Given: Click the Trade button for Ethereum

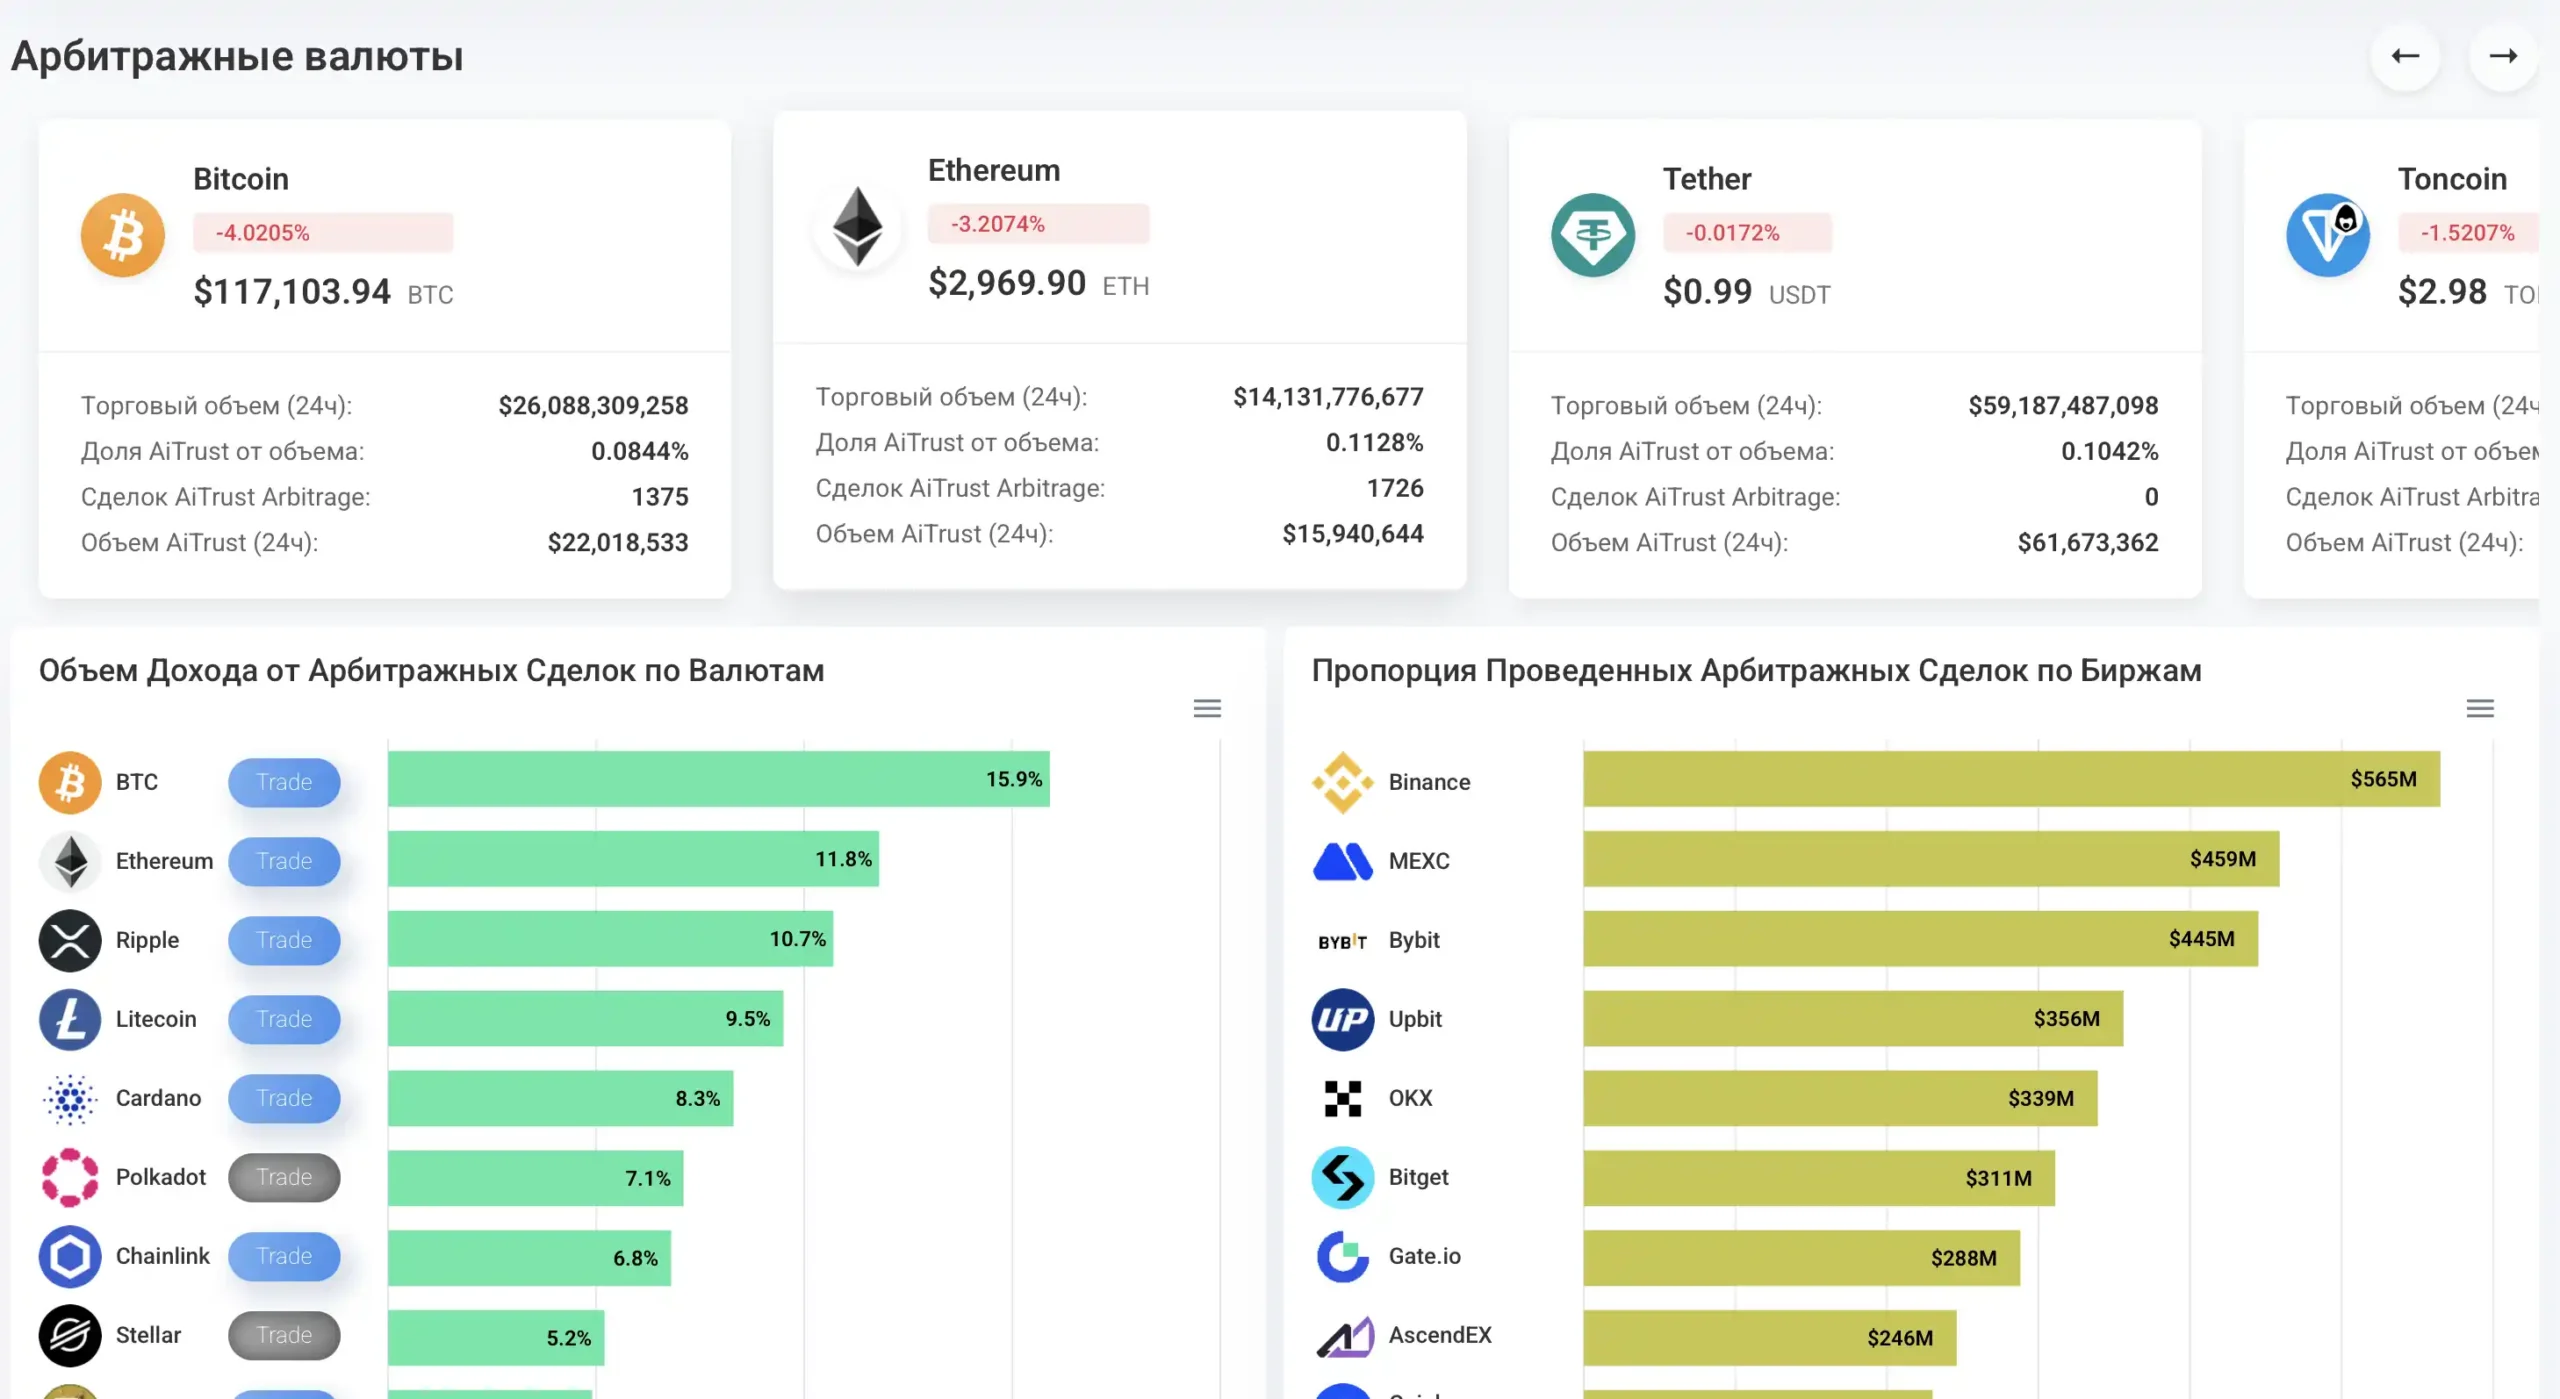Looking at the screenshot, I should [284, 861].
